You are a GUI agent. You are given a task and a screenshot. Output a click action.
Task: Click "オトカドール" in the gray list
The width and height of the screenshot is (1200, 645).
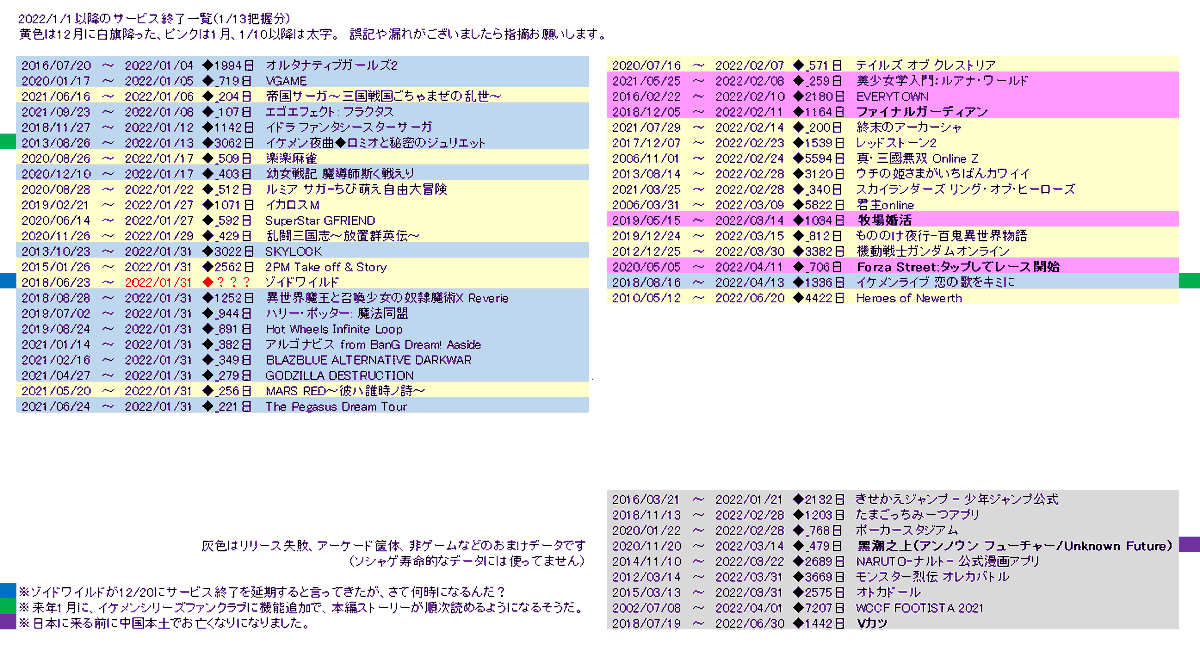tap(889, 592)
